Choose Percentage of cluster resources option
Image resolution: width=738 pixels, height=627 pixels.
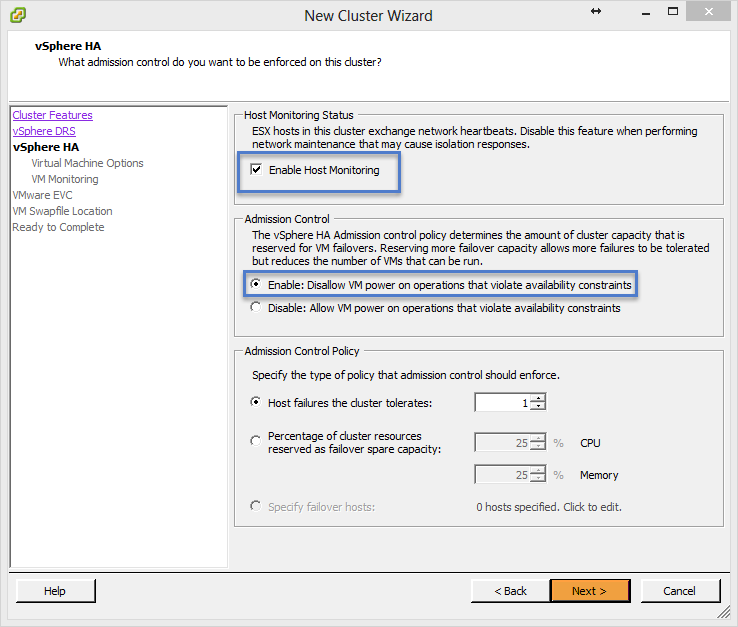pos(256,441)
